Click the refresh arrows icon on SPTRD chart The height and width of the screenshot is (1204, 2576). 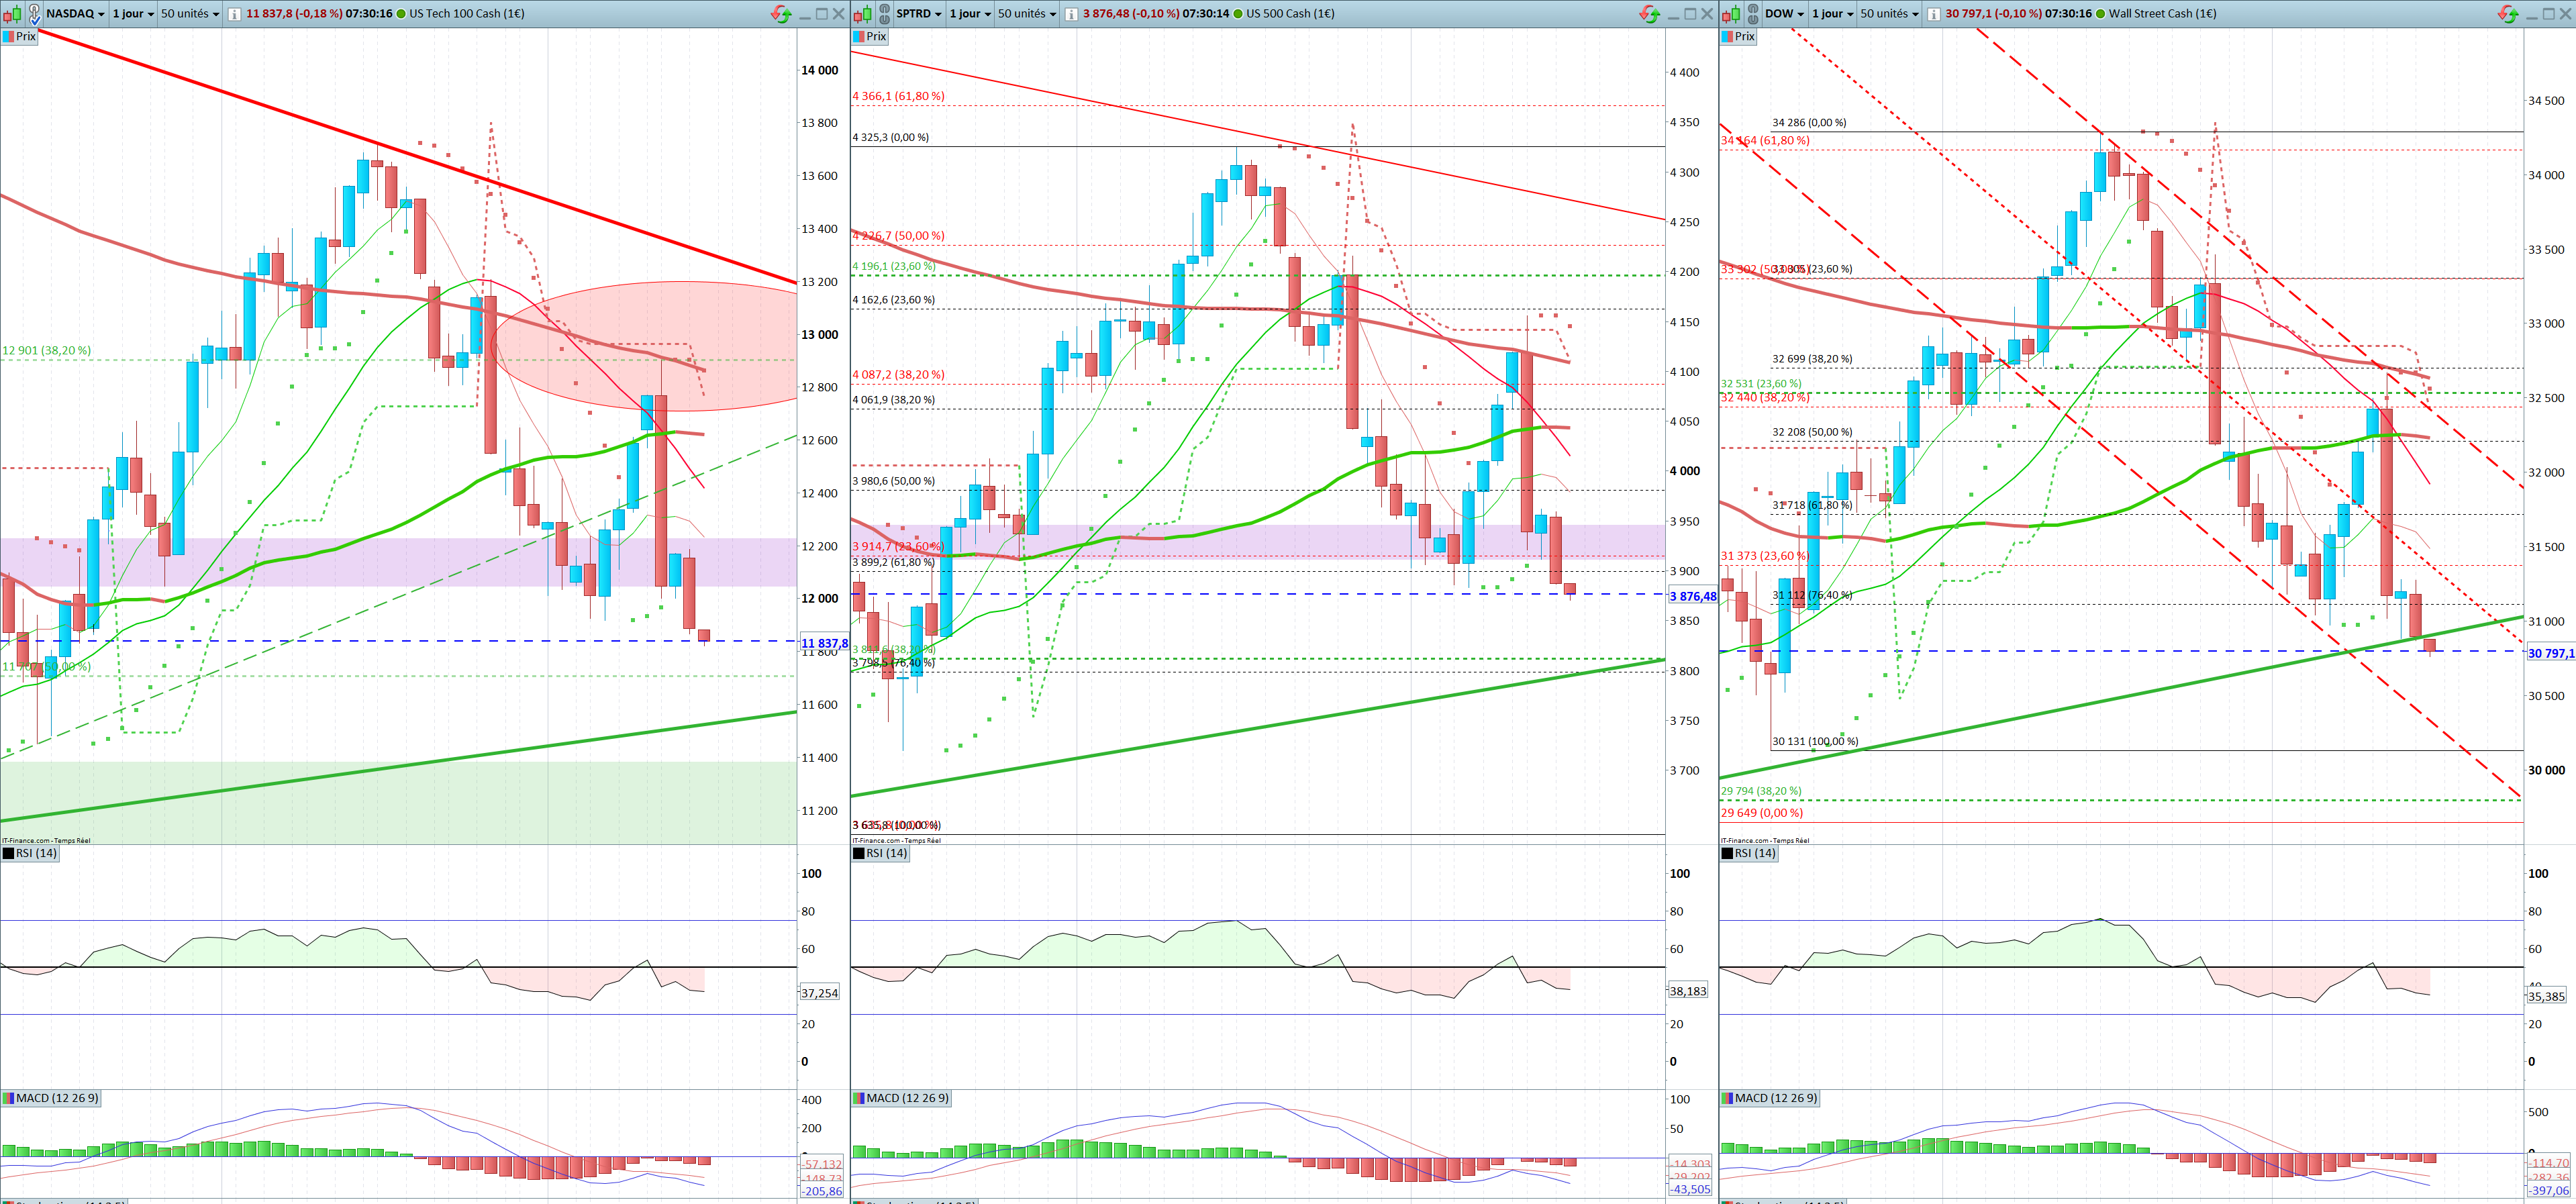click(x=1649, y=14)
